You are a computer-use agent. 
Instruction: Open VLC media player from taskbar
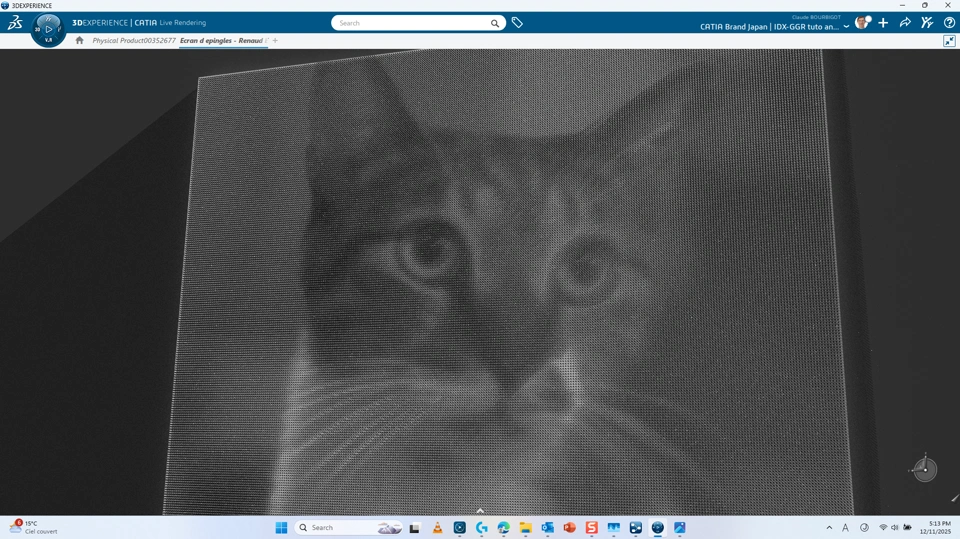click(x=437, y=528)
